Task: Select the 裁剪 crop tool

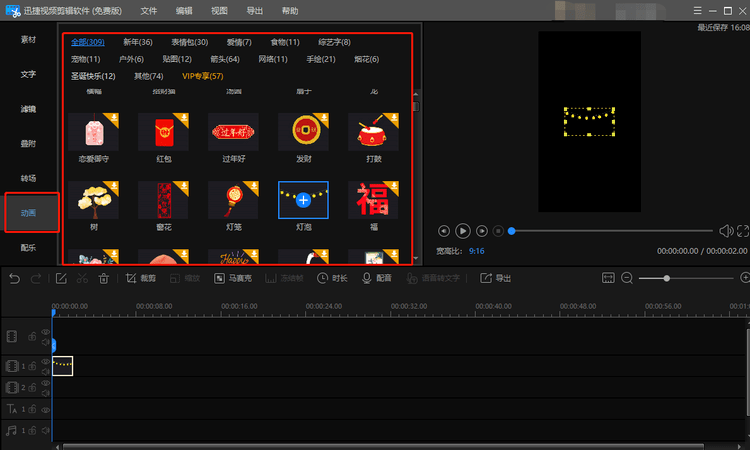Action: click(x=141, y=278)
